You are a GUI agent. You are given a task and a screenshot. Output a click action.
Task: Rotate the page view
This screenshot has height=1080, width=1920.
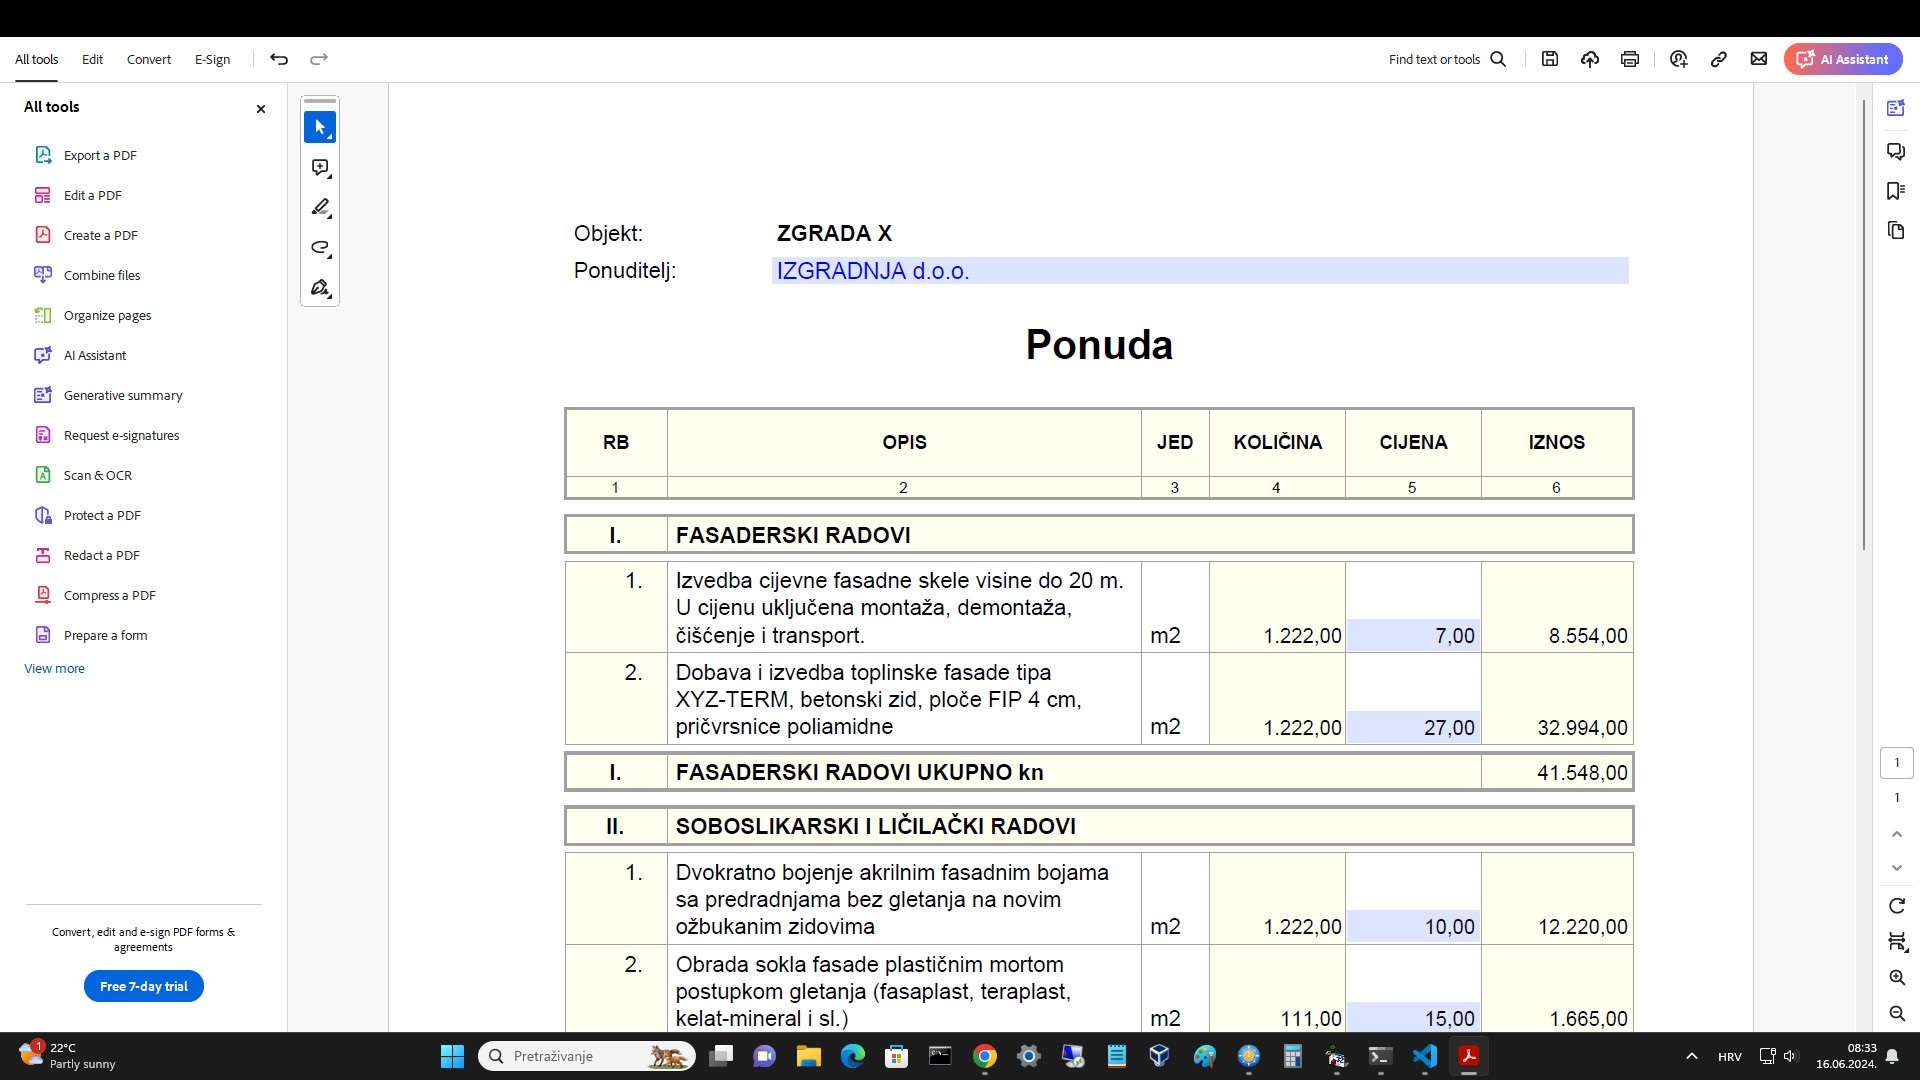[1897, 906]
